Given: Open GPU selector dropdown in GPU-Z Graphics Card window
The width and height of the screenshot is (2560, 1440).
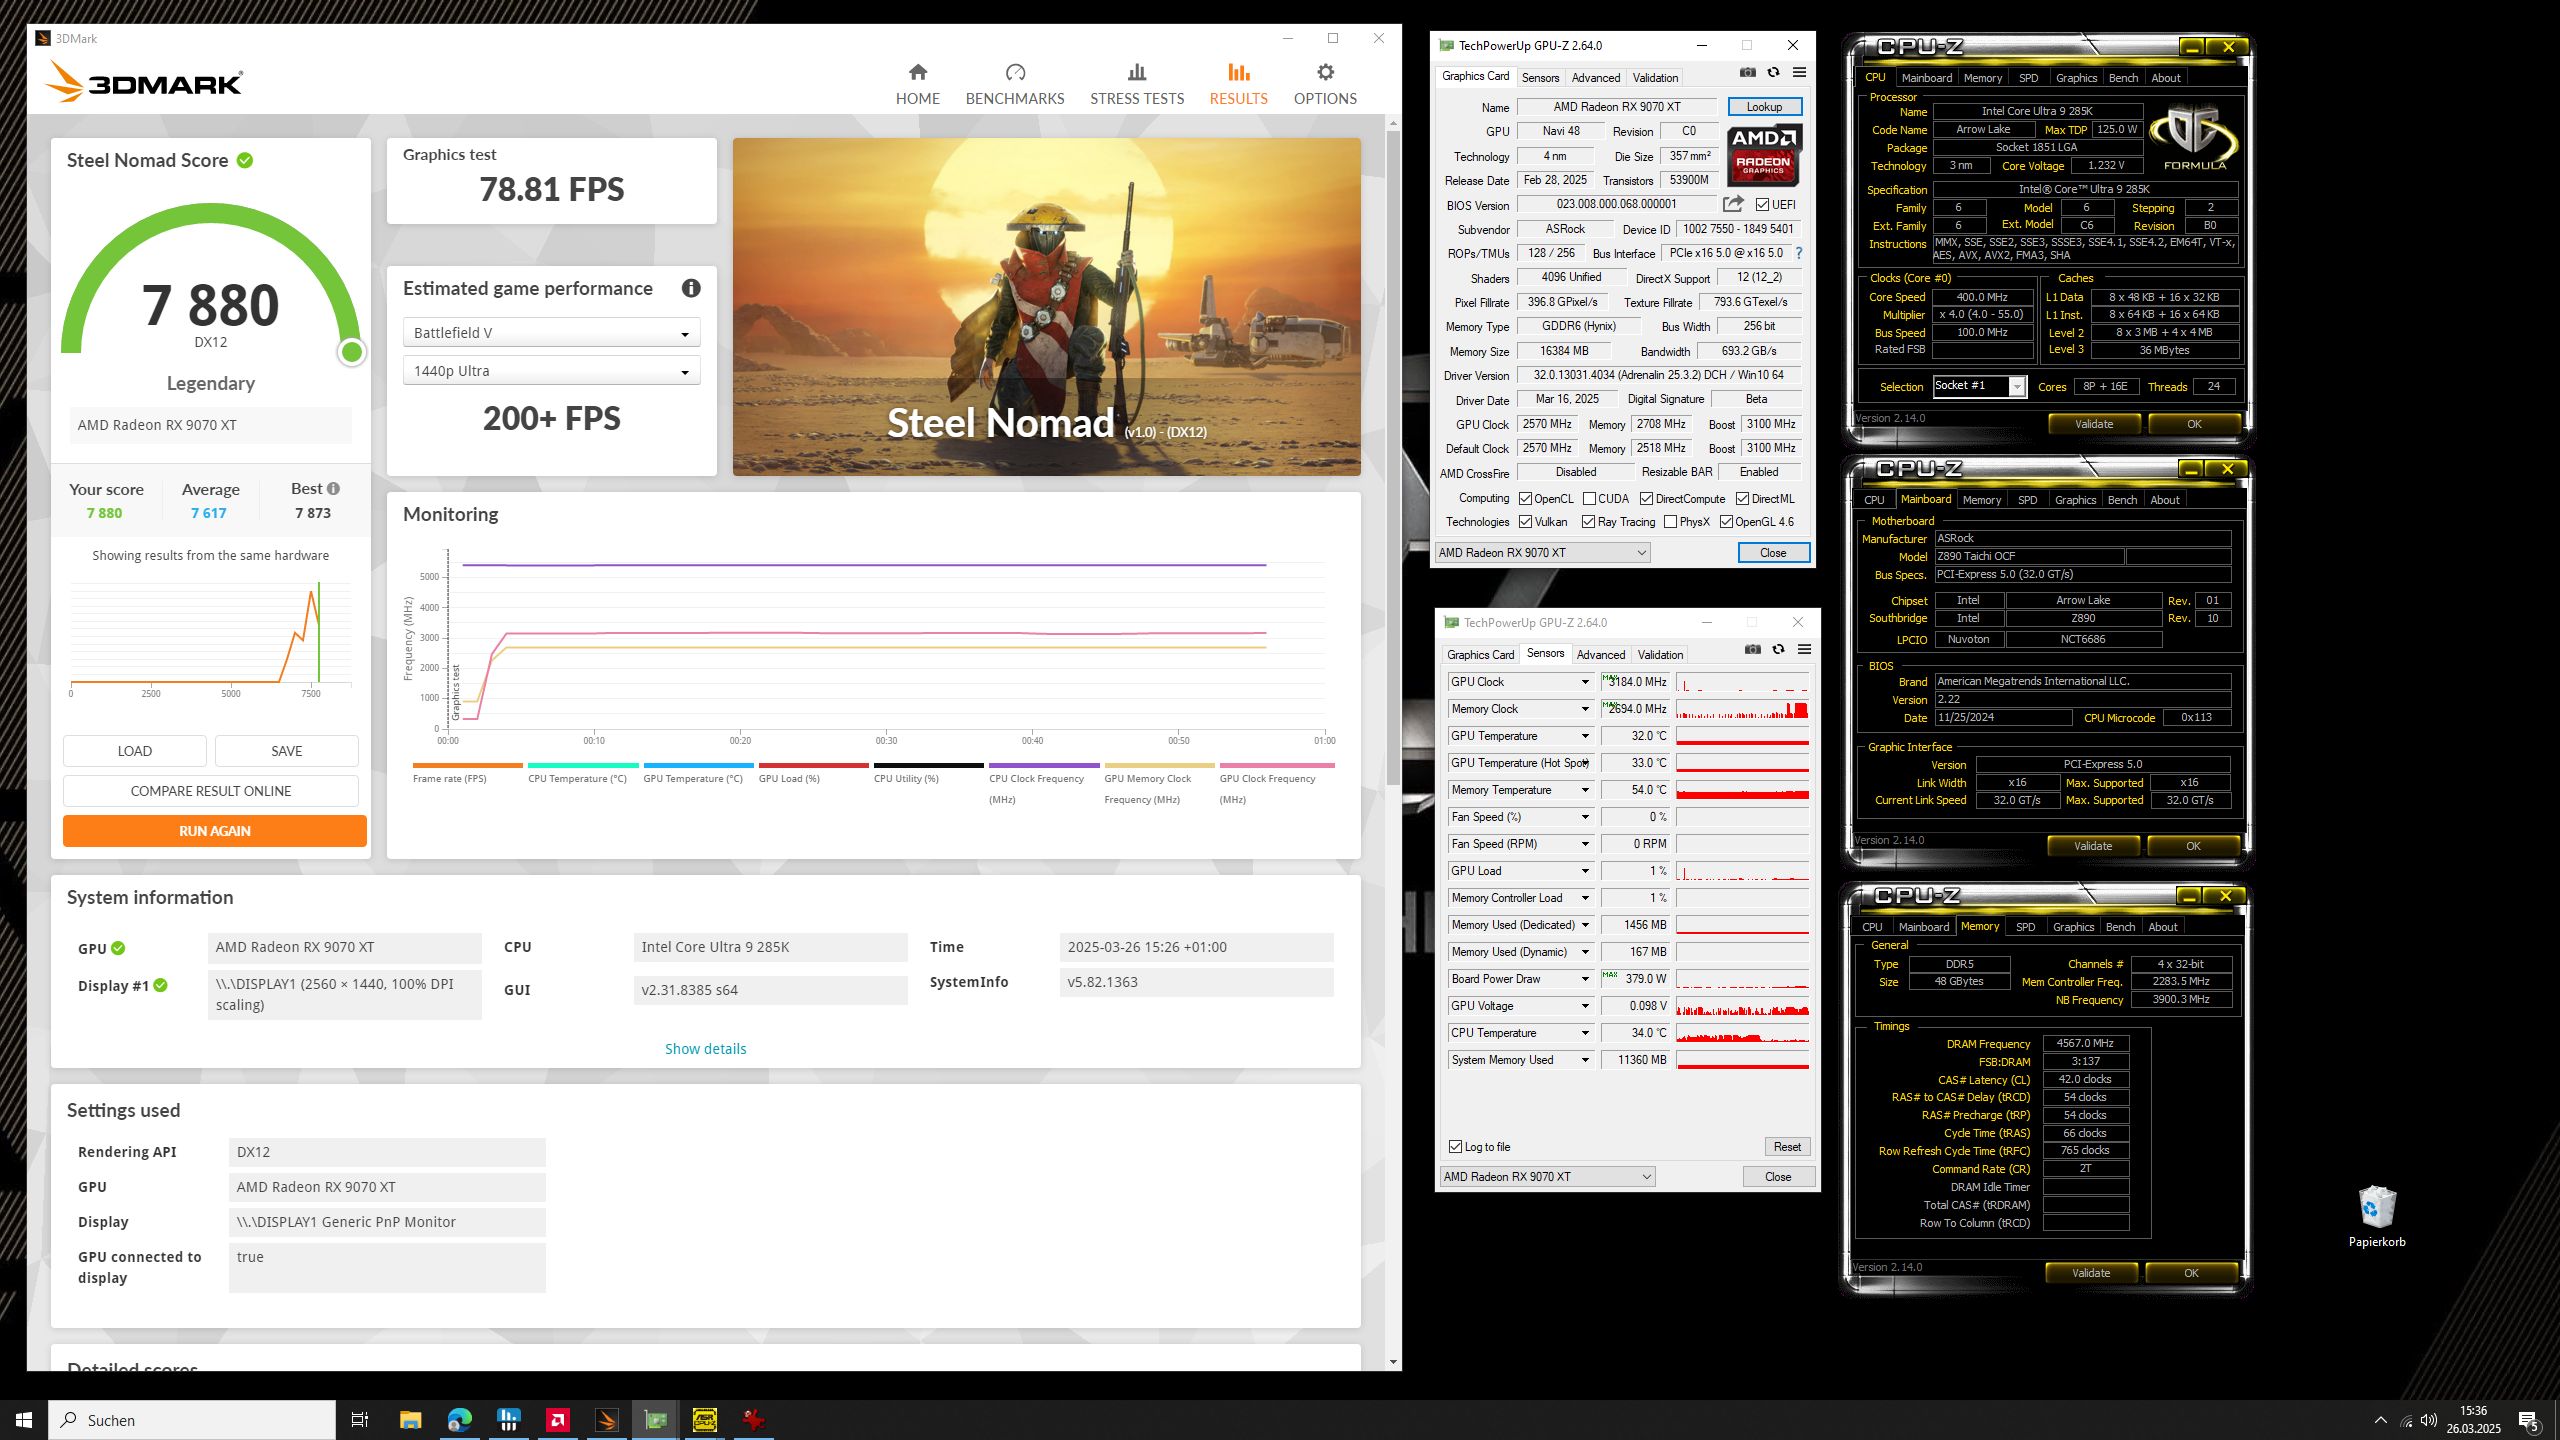Looking at the screenshot, I should pyautogui.click(x=1542, y=553).
